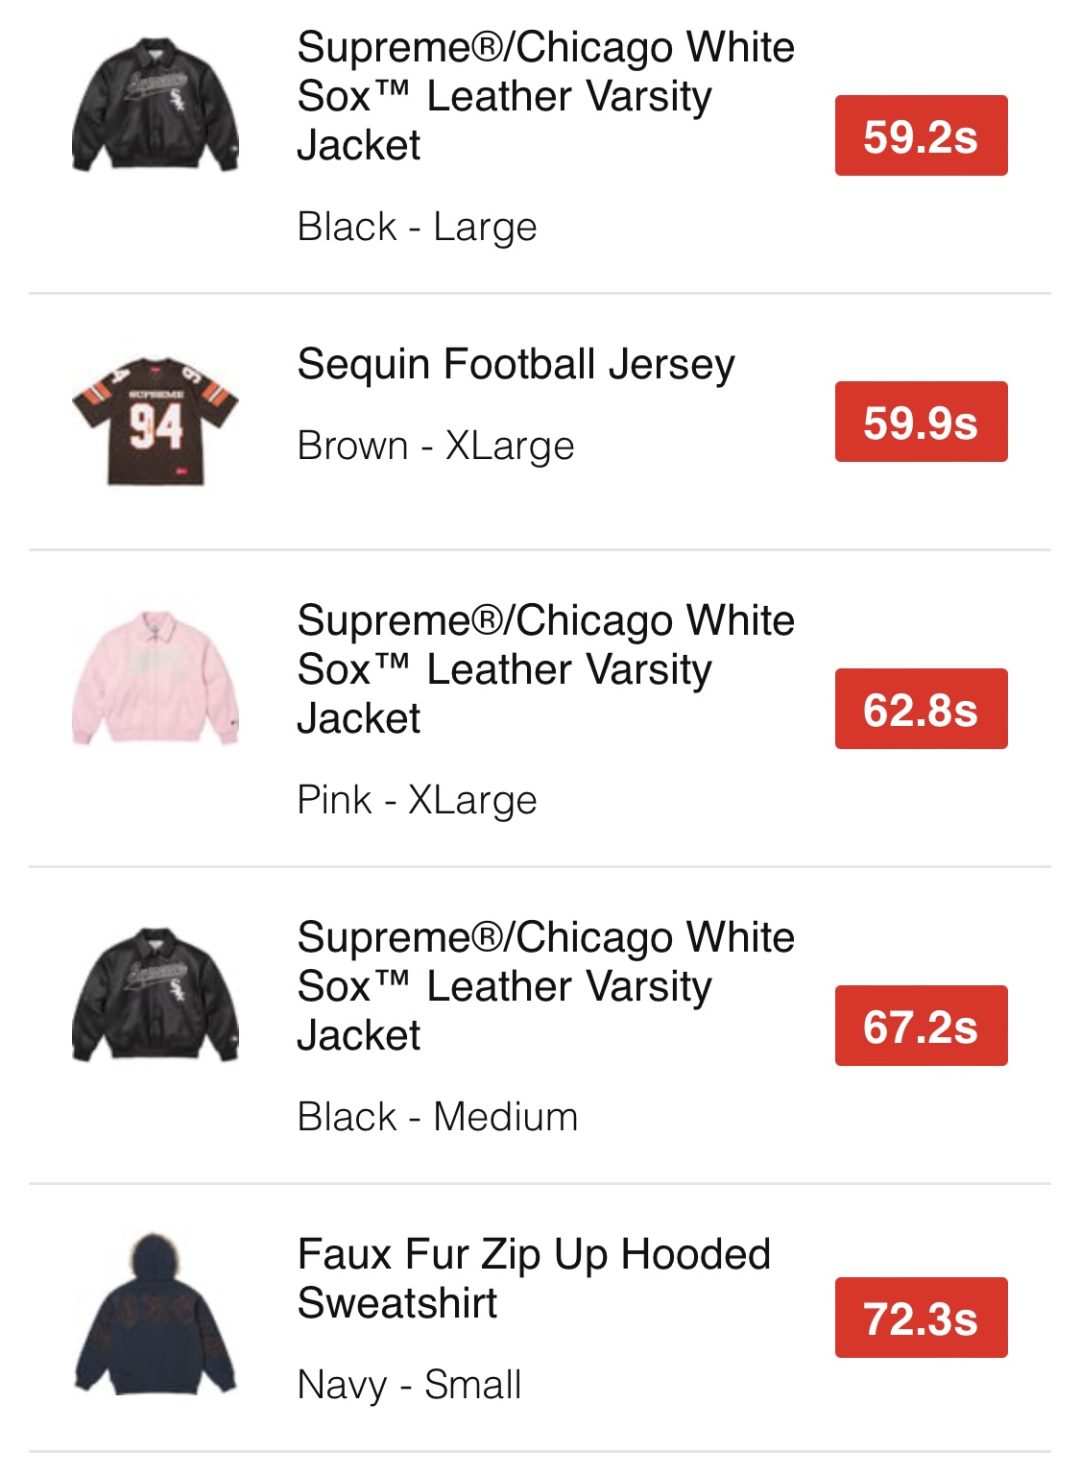Screen dimensions: 1080x1476
Task: Select the 62.8s sellout time badge
Action: [920, 709]
